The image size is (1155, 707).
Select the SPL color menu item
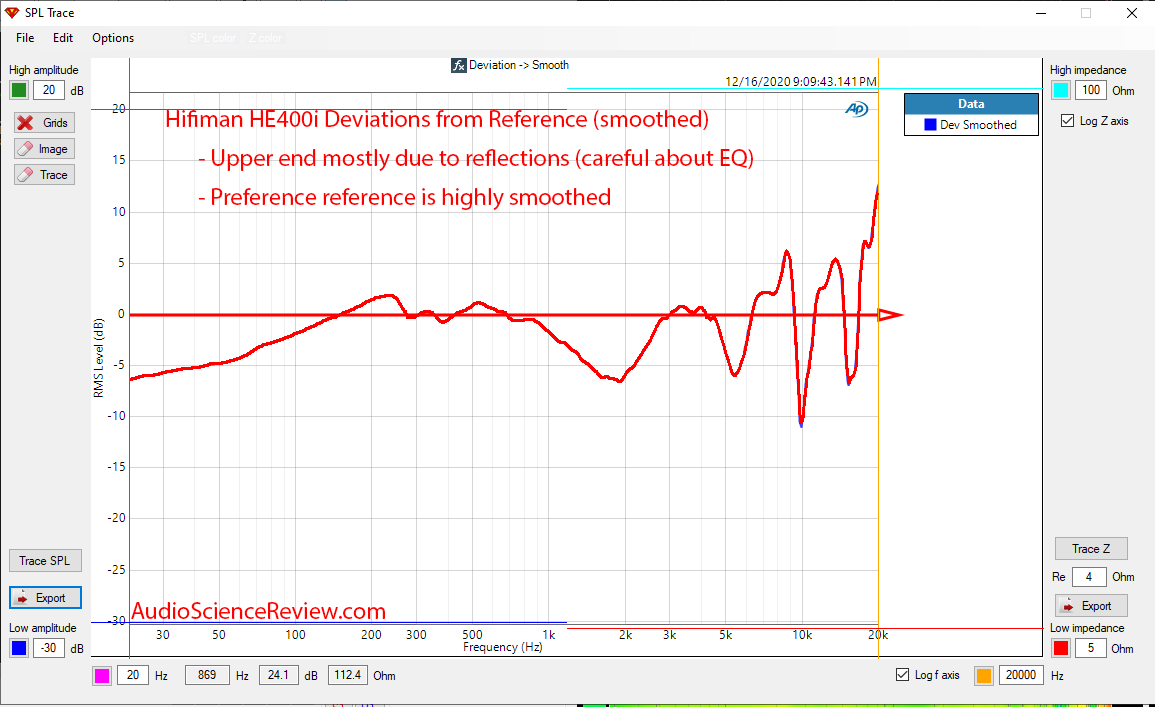click(213, 38)
